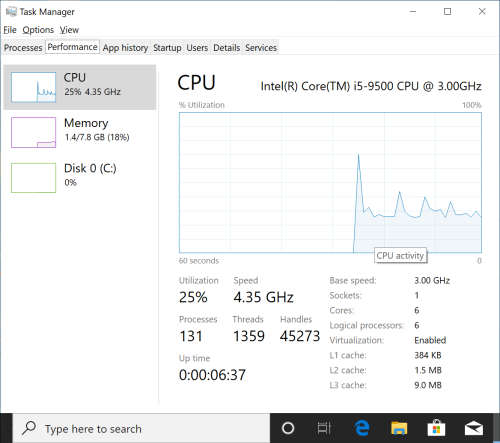
Task: Select Memory usage panel in sidebar
Action: pyautogui.click(x=80, y=132)
